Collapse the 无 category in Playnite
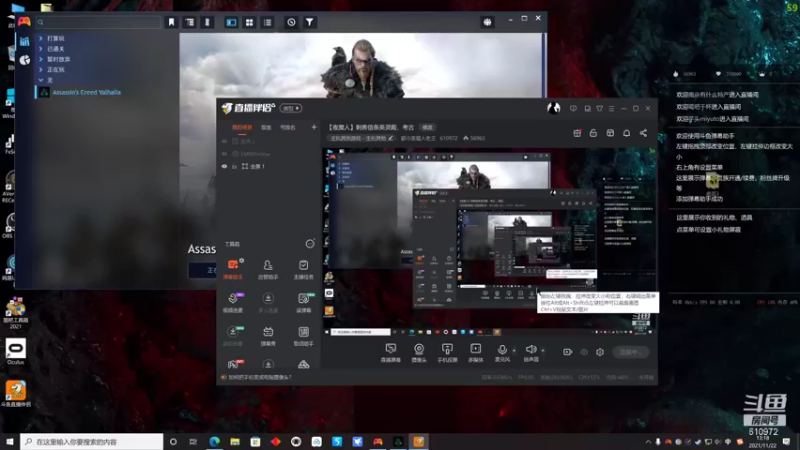 [41, 80]
